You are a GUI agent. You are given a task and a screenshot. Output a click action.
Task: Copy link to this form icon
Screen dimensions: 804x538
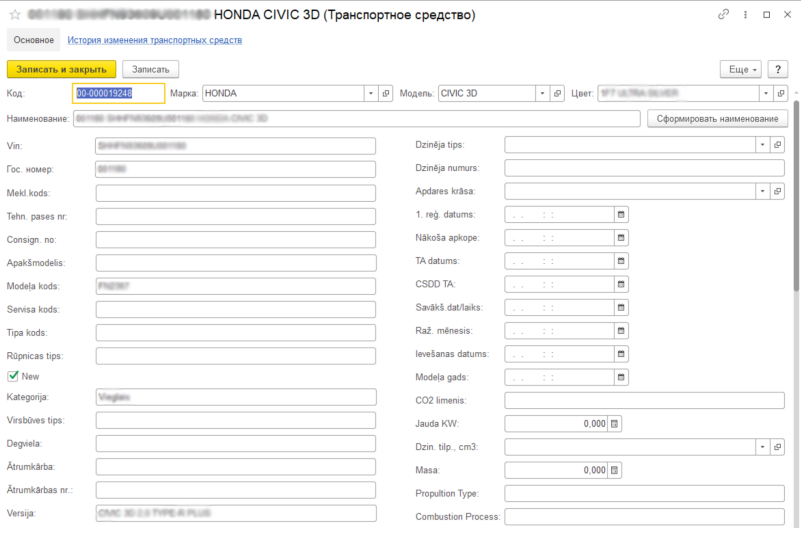click(723, 14)
